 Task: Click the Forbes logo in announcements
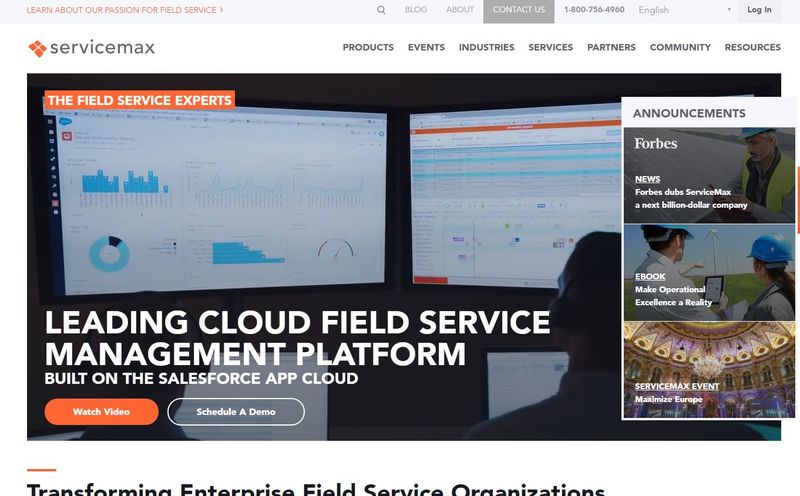(x=656, y=143)
